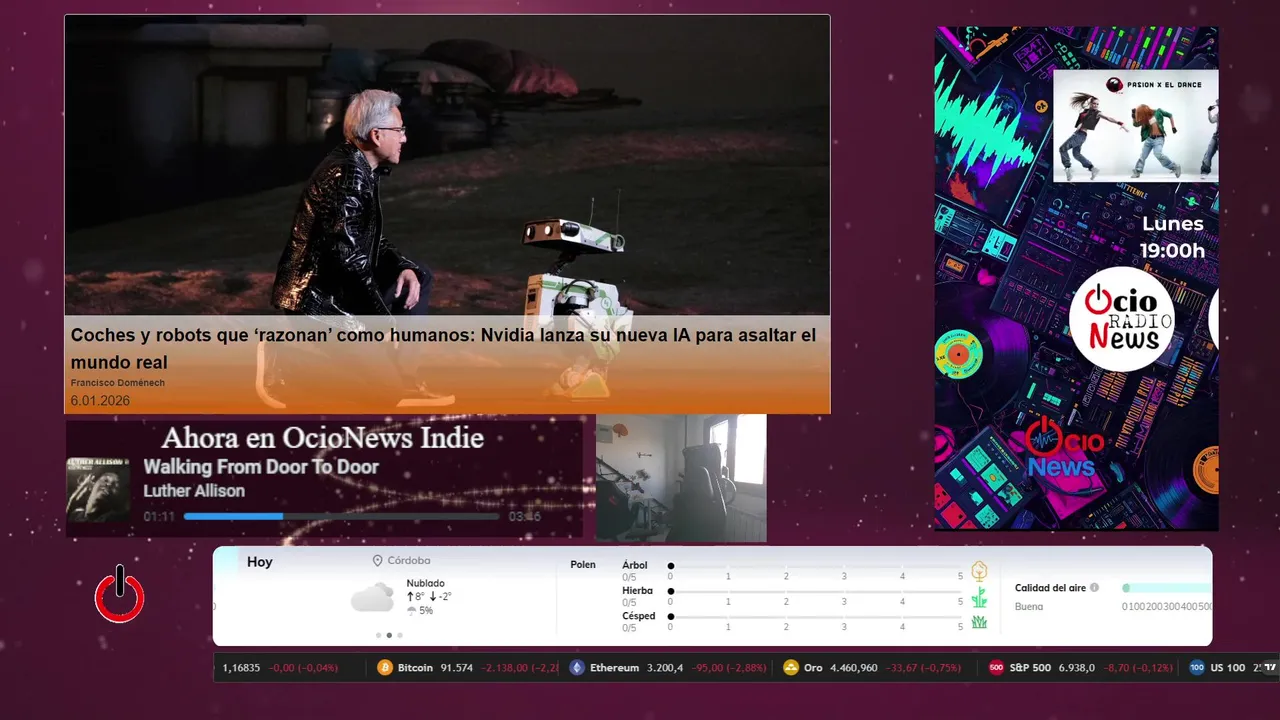This screenshot has width=1280, height=720.
Task: Click the song title Walking From Door To Door
Action: (x=261, y=467)
